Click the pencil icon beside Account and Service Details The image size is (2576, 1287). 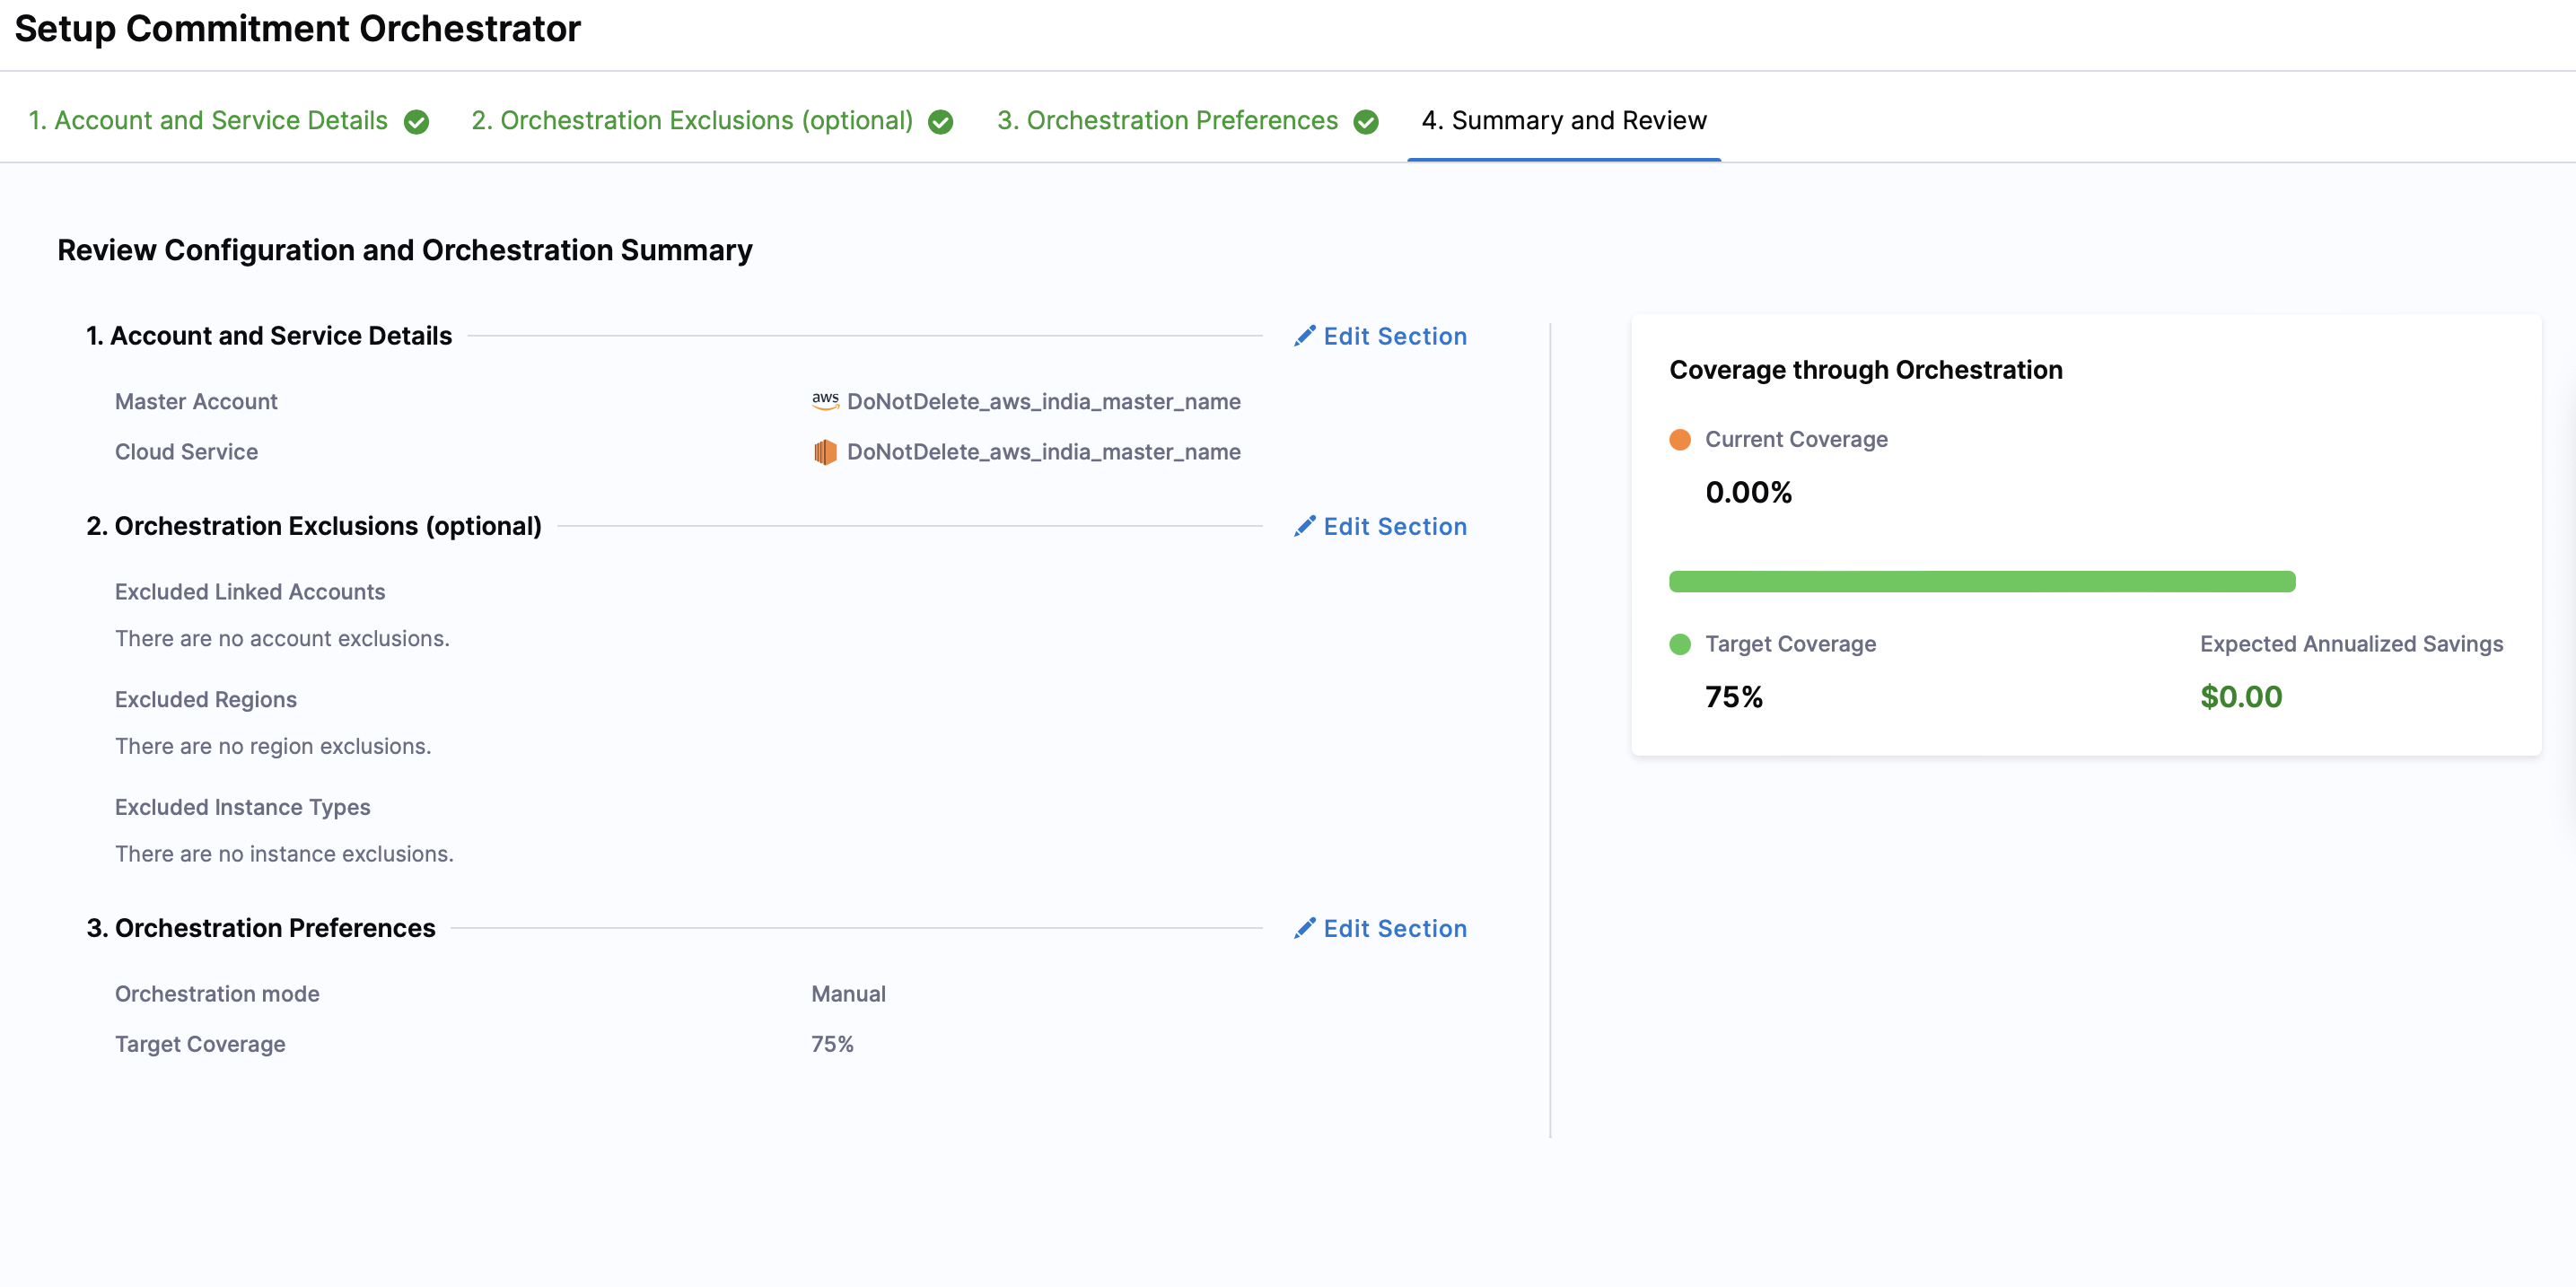click(x=1304, y=336)
